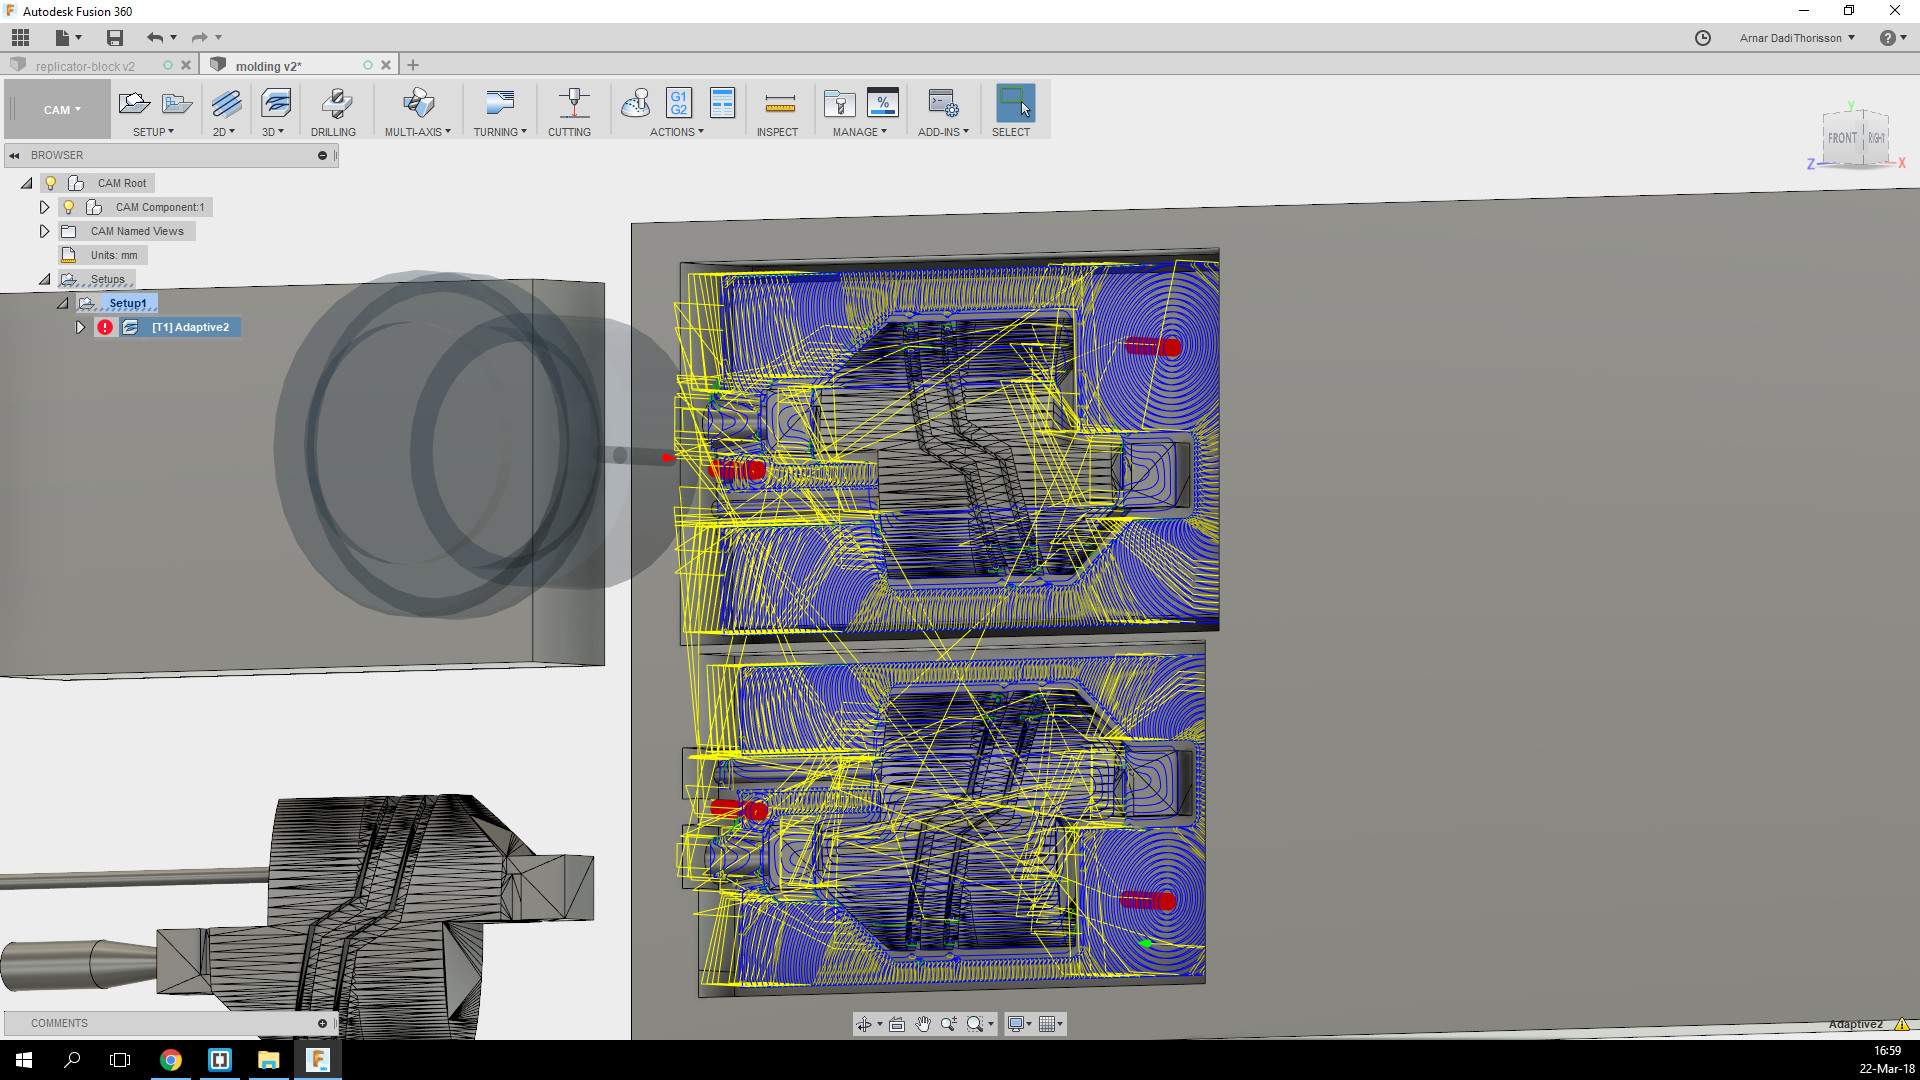This screenshot has height=1080, width=1920.
Task: Click the Cutting operation icon
Action: tap(572, 104)
